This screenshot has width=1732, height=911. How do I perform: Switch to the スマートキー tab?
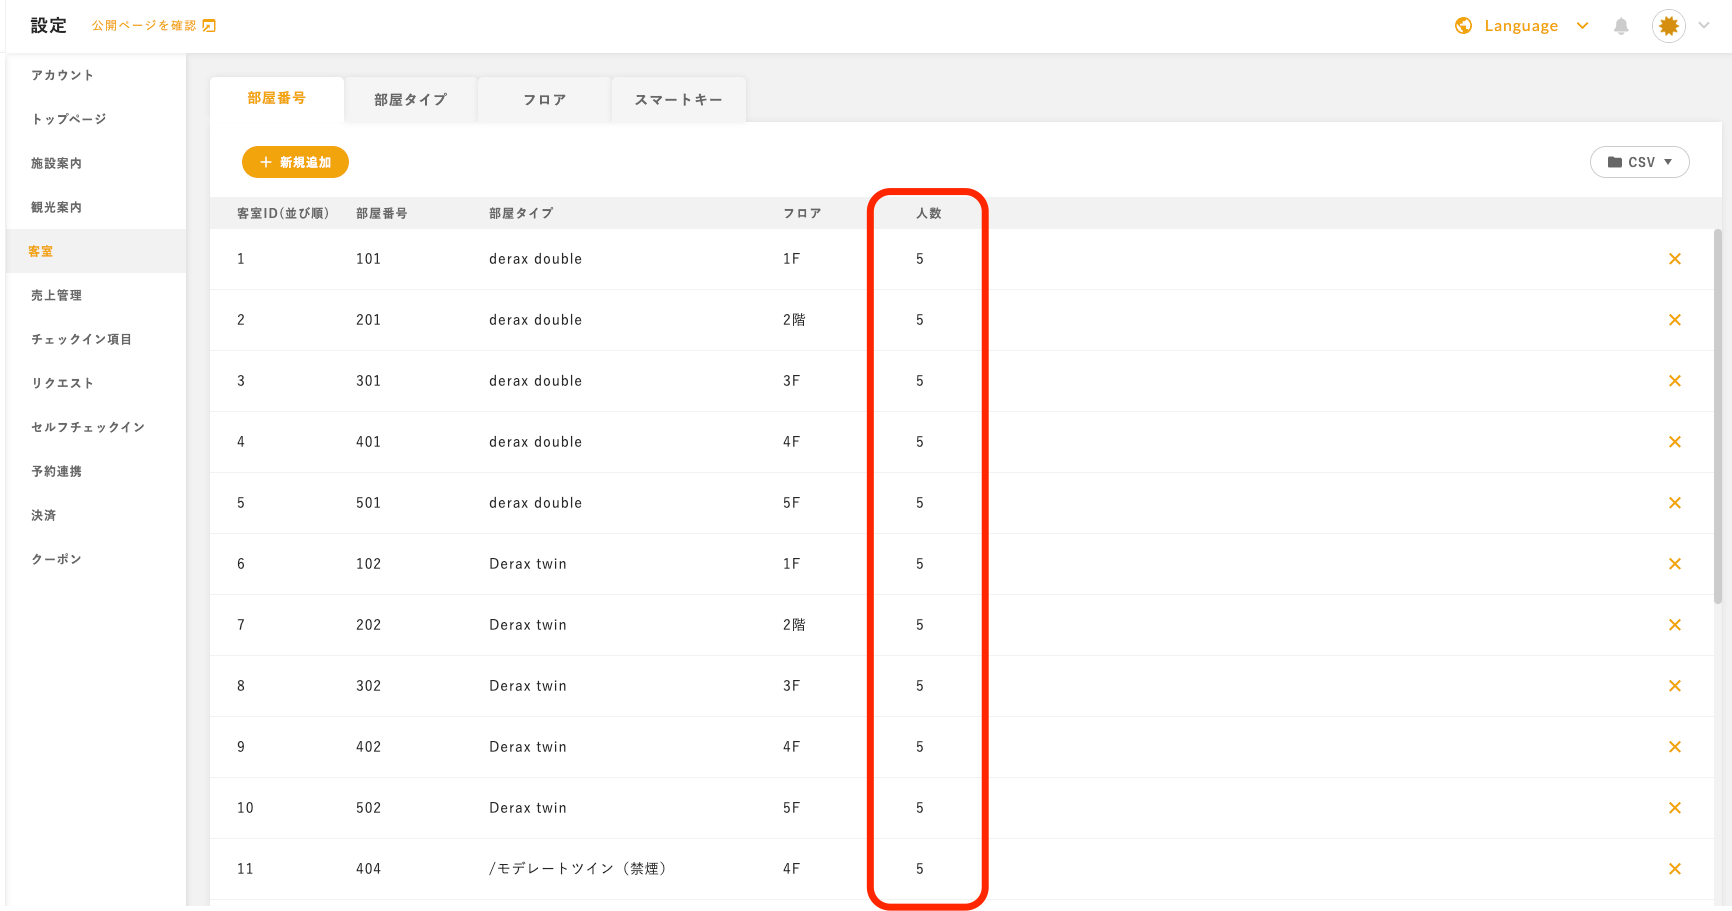[x=678, y=100]
